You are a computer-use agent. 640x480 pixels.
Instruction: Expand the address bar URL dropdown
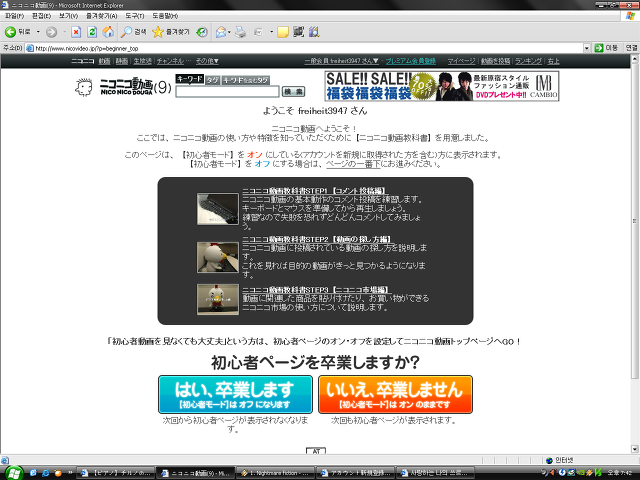(x=587, y=48)
